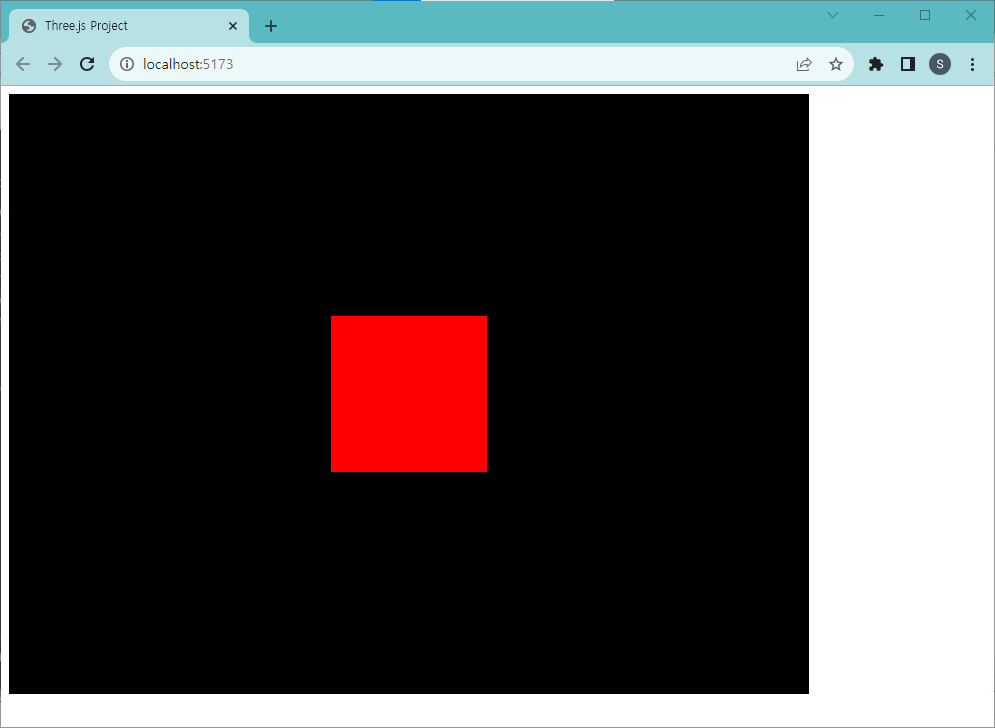Open Chrome three-dot menu

tap(972, 64)
